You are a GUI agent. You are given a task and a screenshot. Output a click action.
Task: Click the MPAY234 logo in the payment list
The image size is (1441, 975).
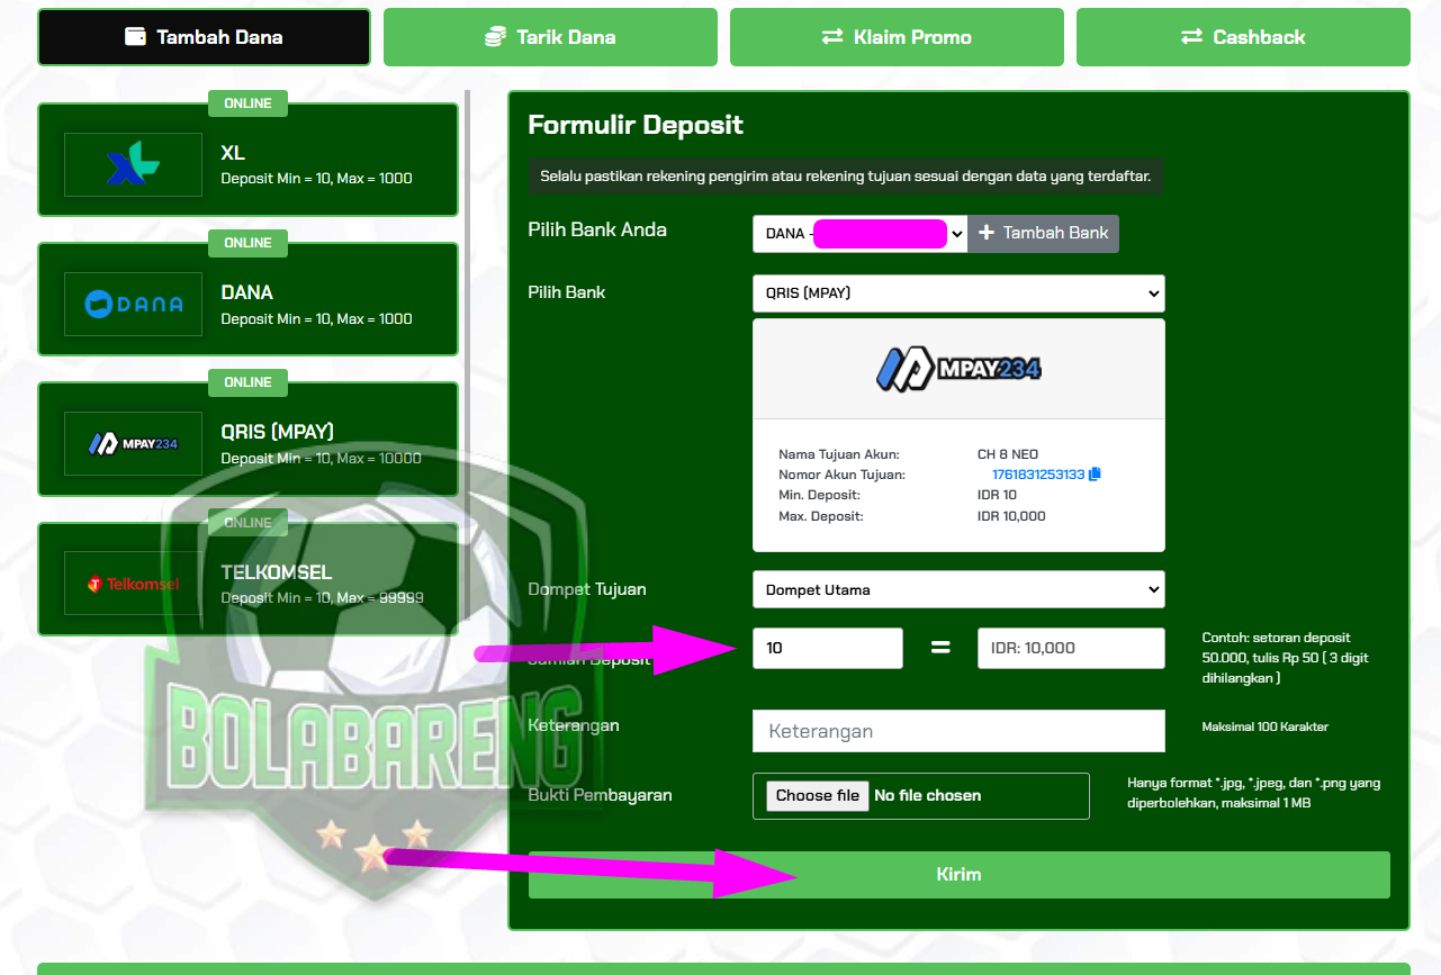133,443
